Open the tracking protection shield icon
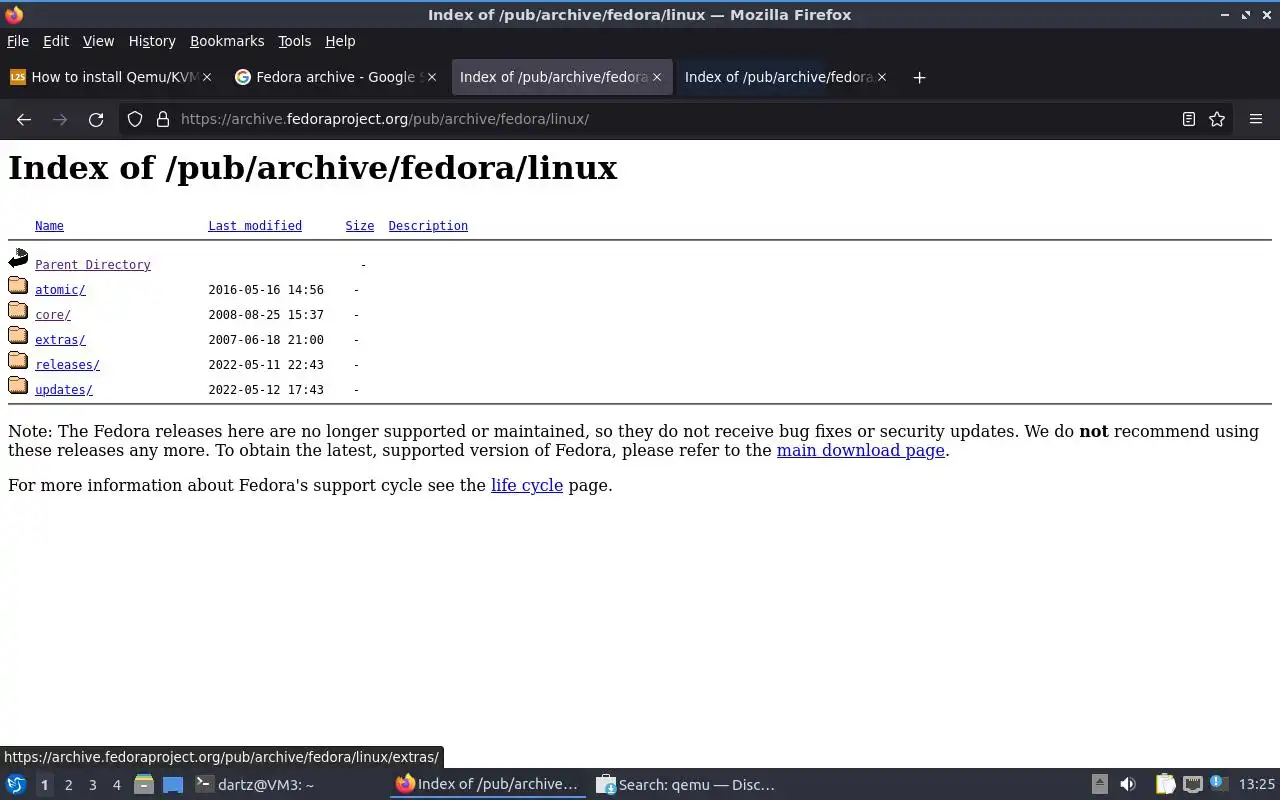This screenshot has height=800, width=1280. coord(135,119)
